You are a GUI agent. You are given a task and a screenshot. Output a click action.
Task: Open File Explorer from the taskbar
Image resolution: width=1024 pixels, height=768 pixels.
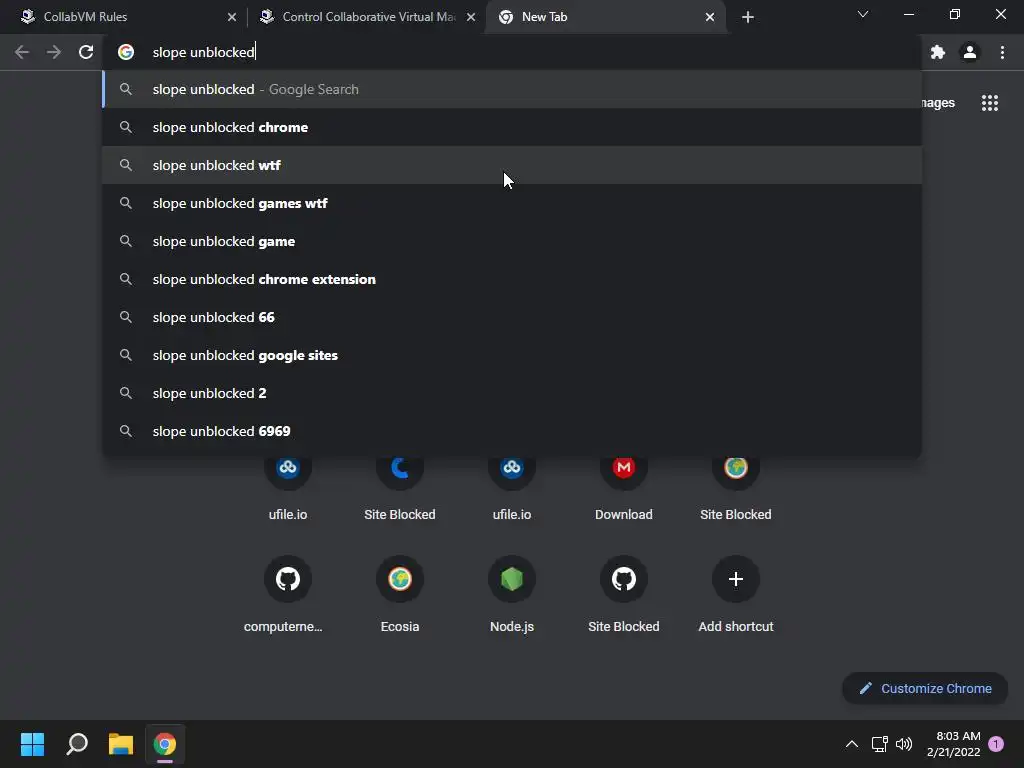(x=121, y=744)
